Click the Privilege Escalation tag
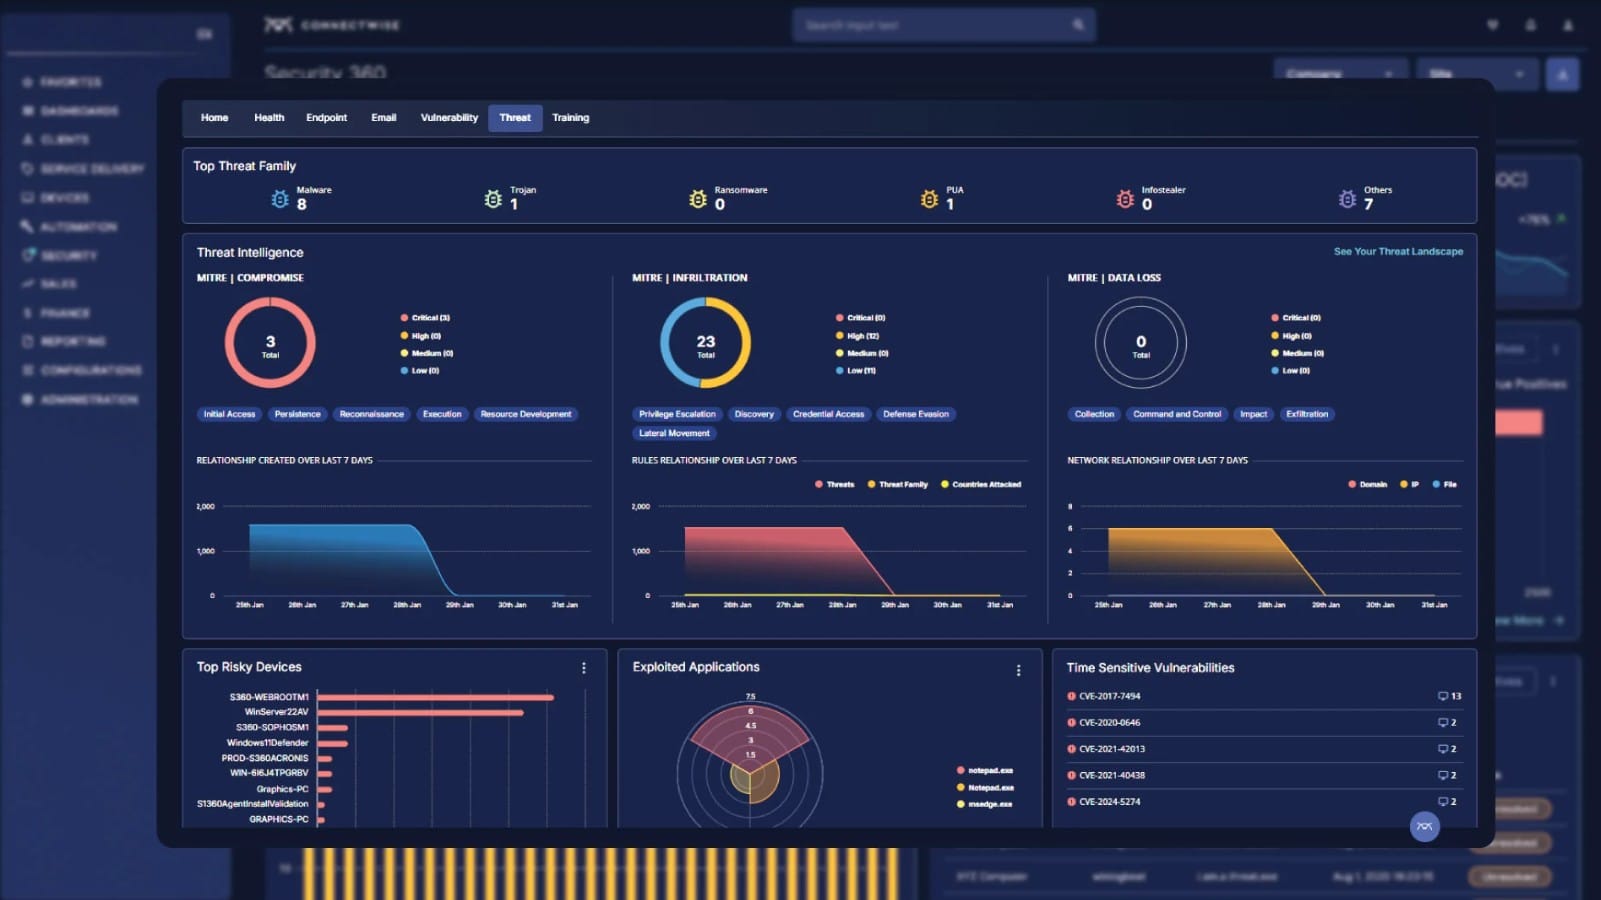 [677, 414]
